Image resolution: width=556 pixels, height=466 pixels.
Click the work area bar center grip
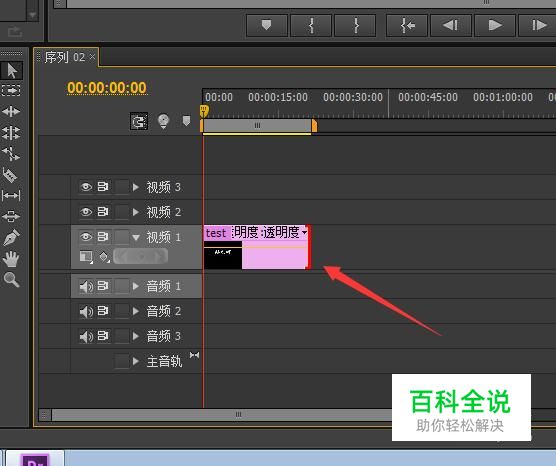click(x=257, y=125)
